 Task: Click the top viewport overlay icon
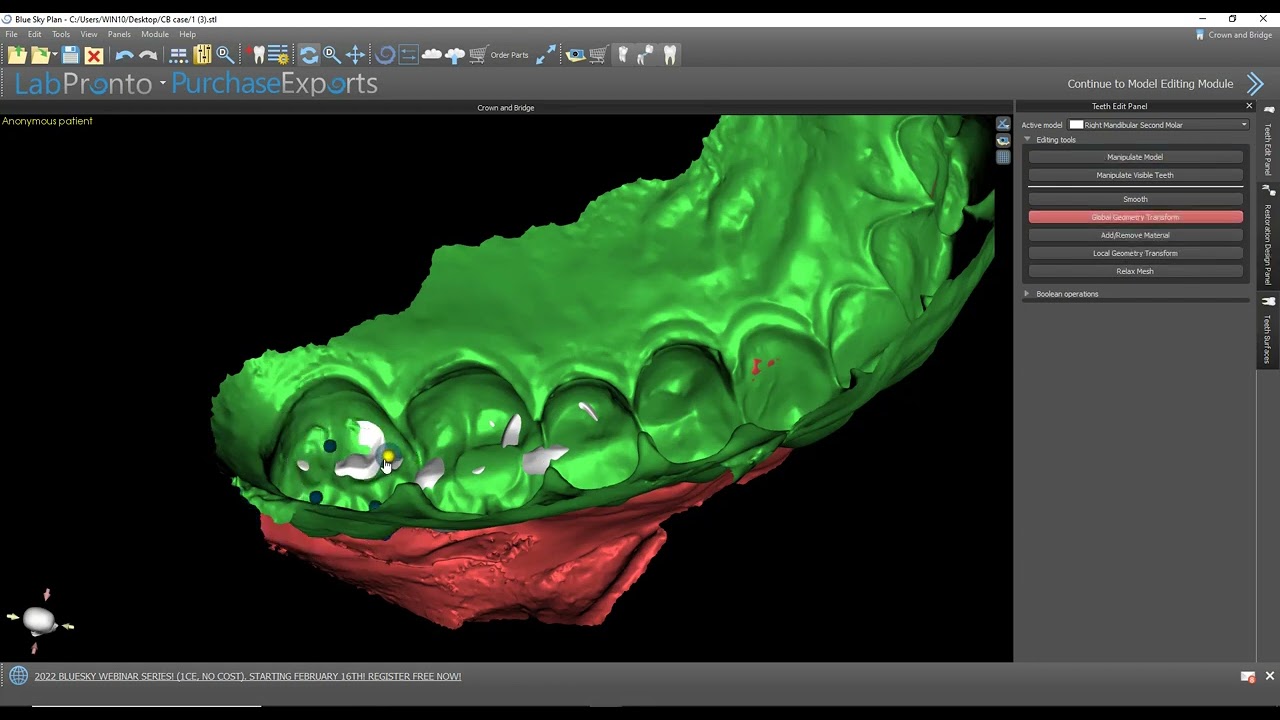[1003, 124]
